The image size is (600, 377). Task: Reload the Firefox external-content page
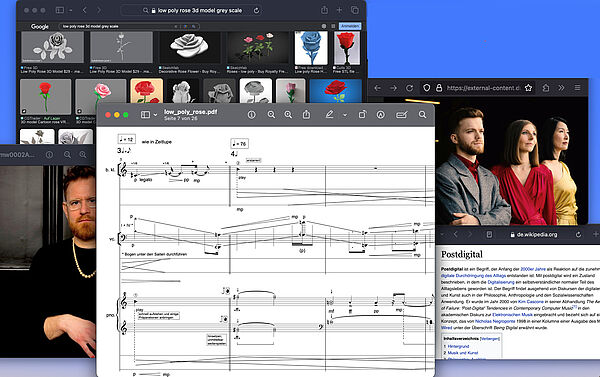[x=409, y=88]
